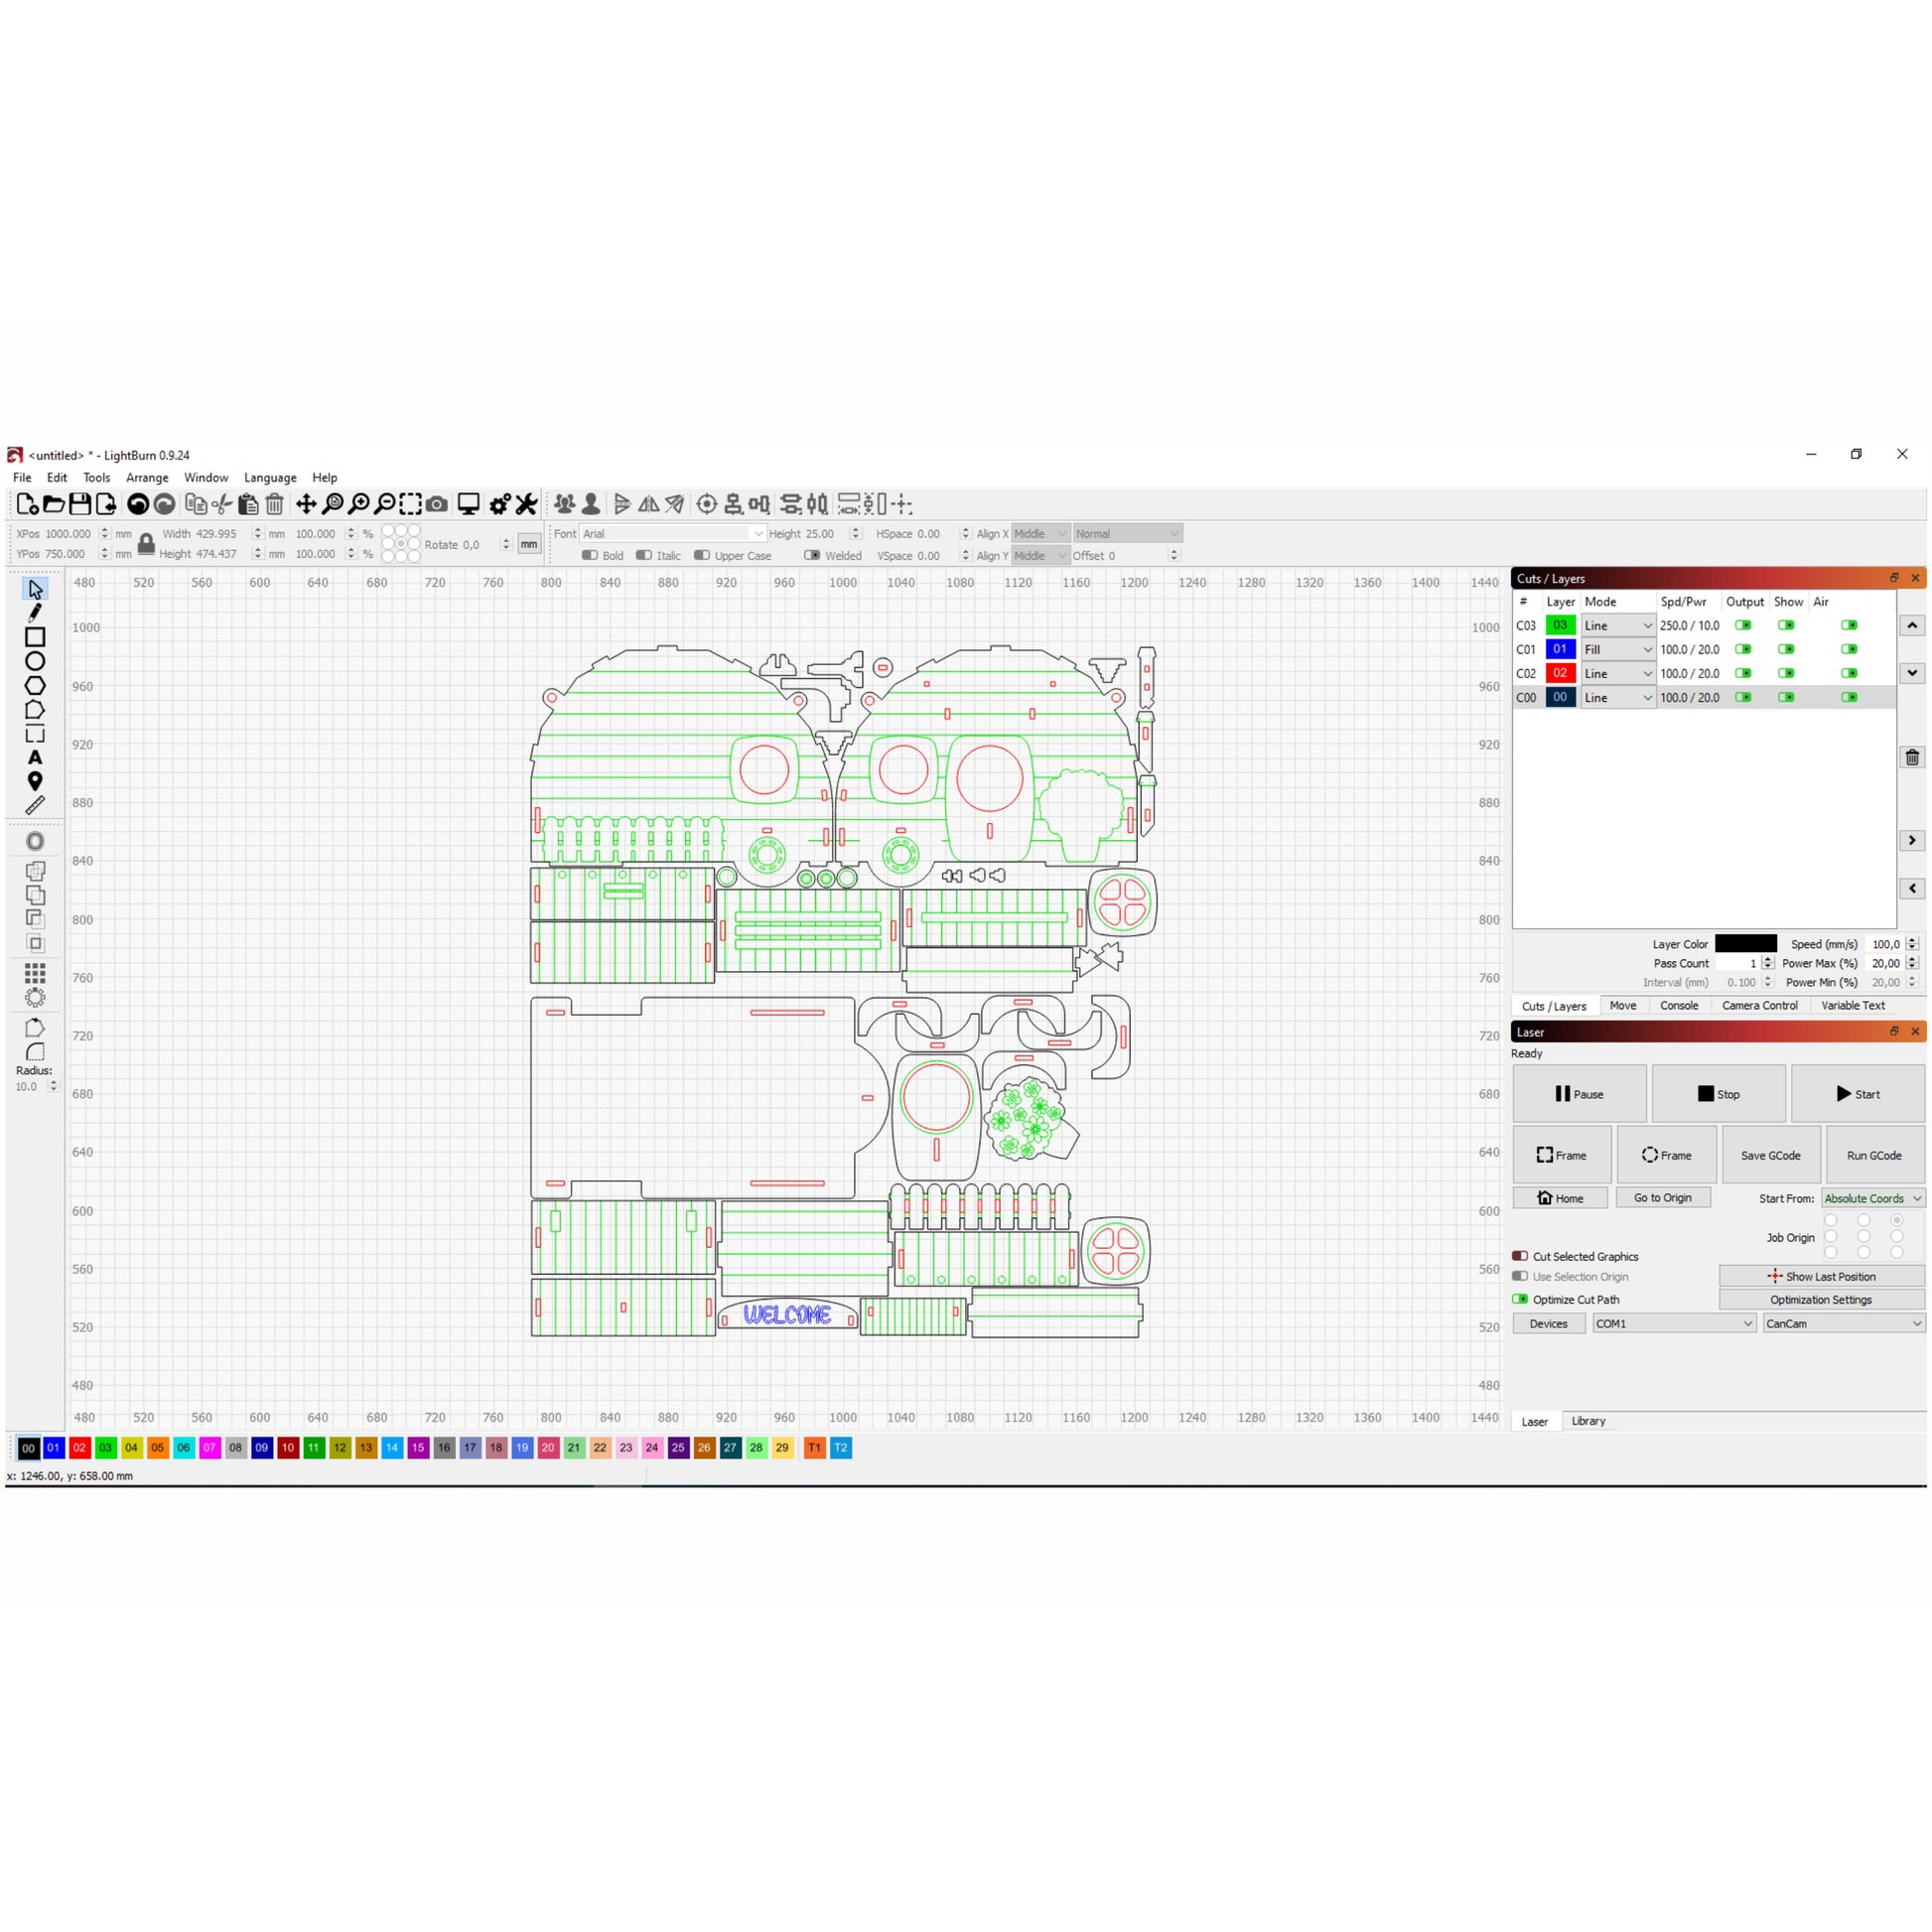Click the Grid Array tool
Screen dimensions: 1932x1932
click(35, 973)
